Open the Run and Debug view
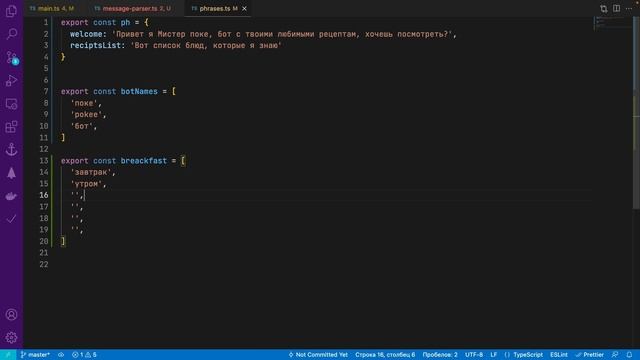Screen dimensions: 640x360 pyautogui.click(x=11, y=80)
